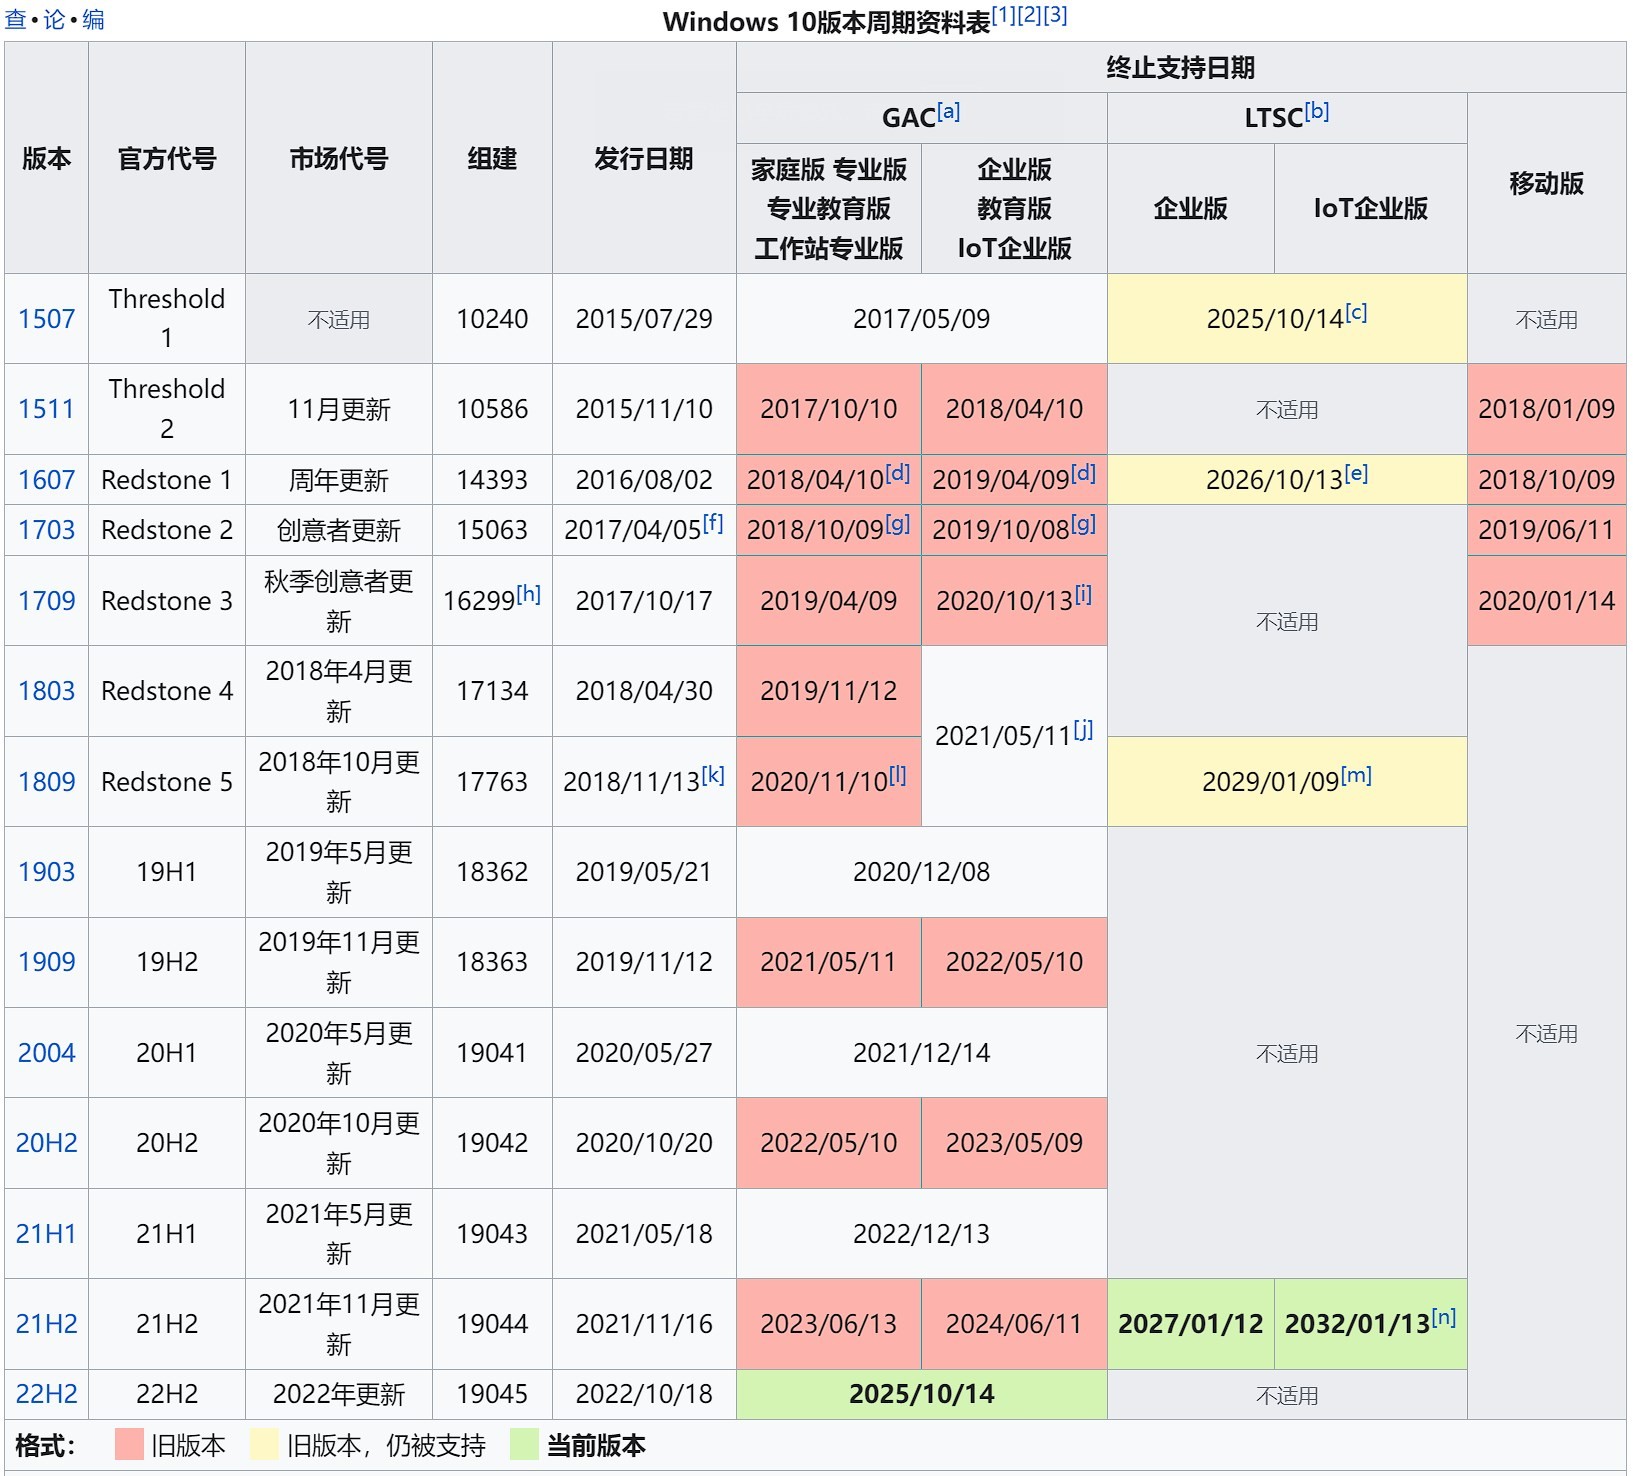Select the 周年更新 market name cell
The image size is (1633, 1476).
coord(339,480)
